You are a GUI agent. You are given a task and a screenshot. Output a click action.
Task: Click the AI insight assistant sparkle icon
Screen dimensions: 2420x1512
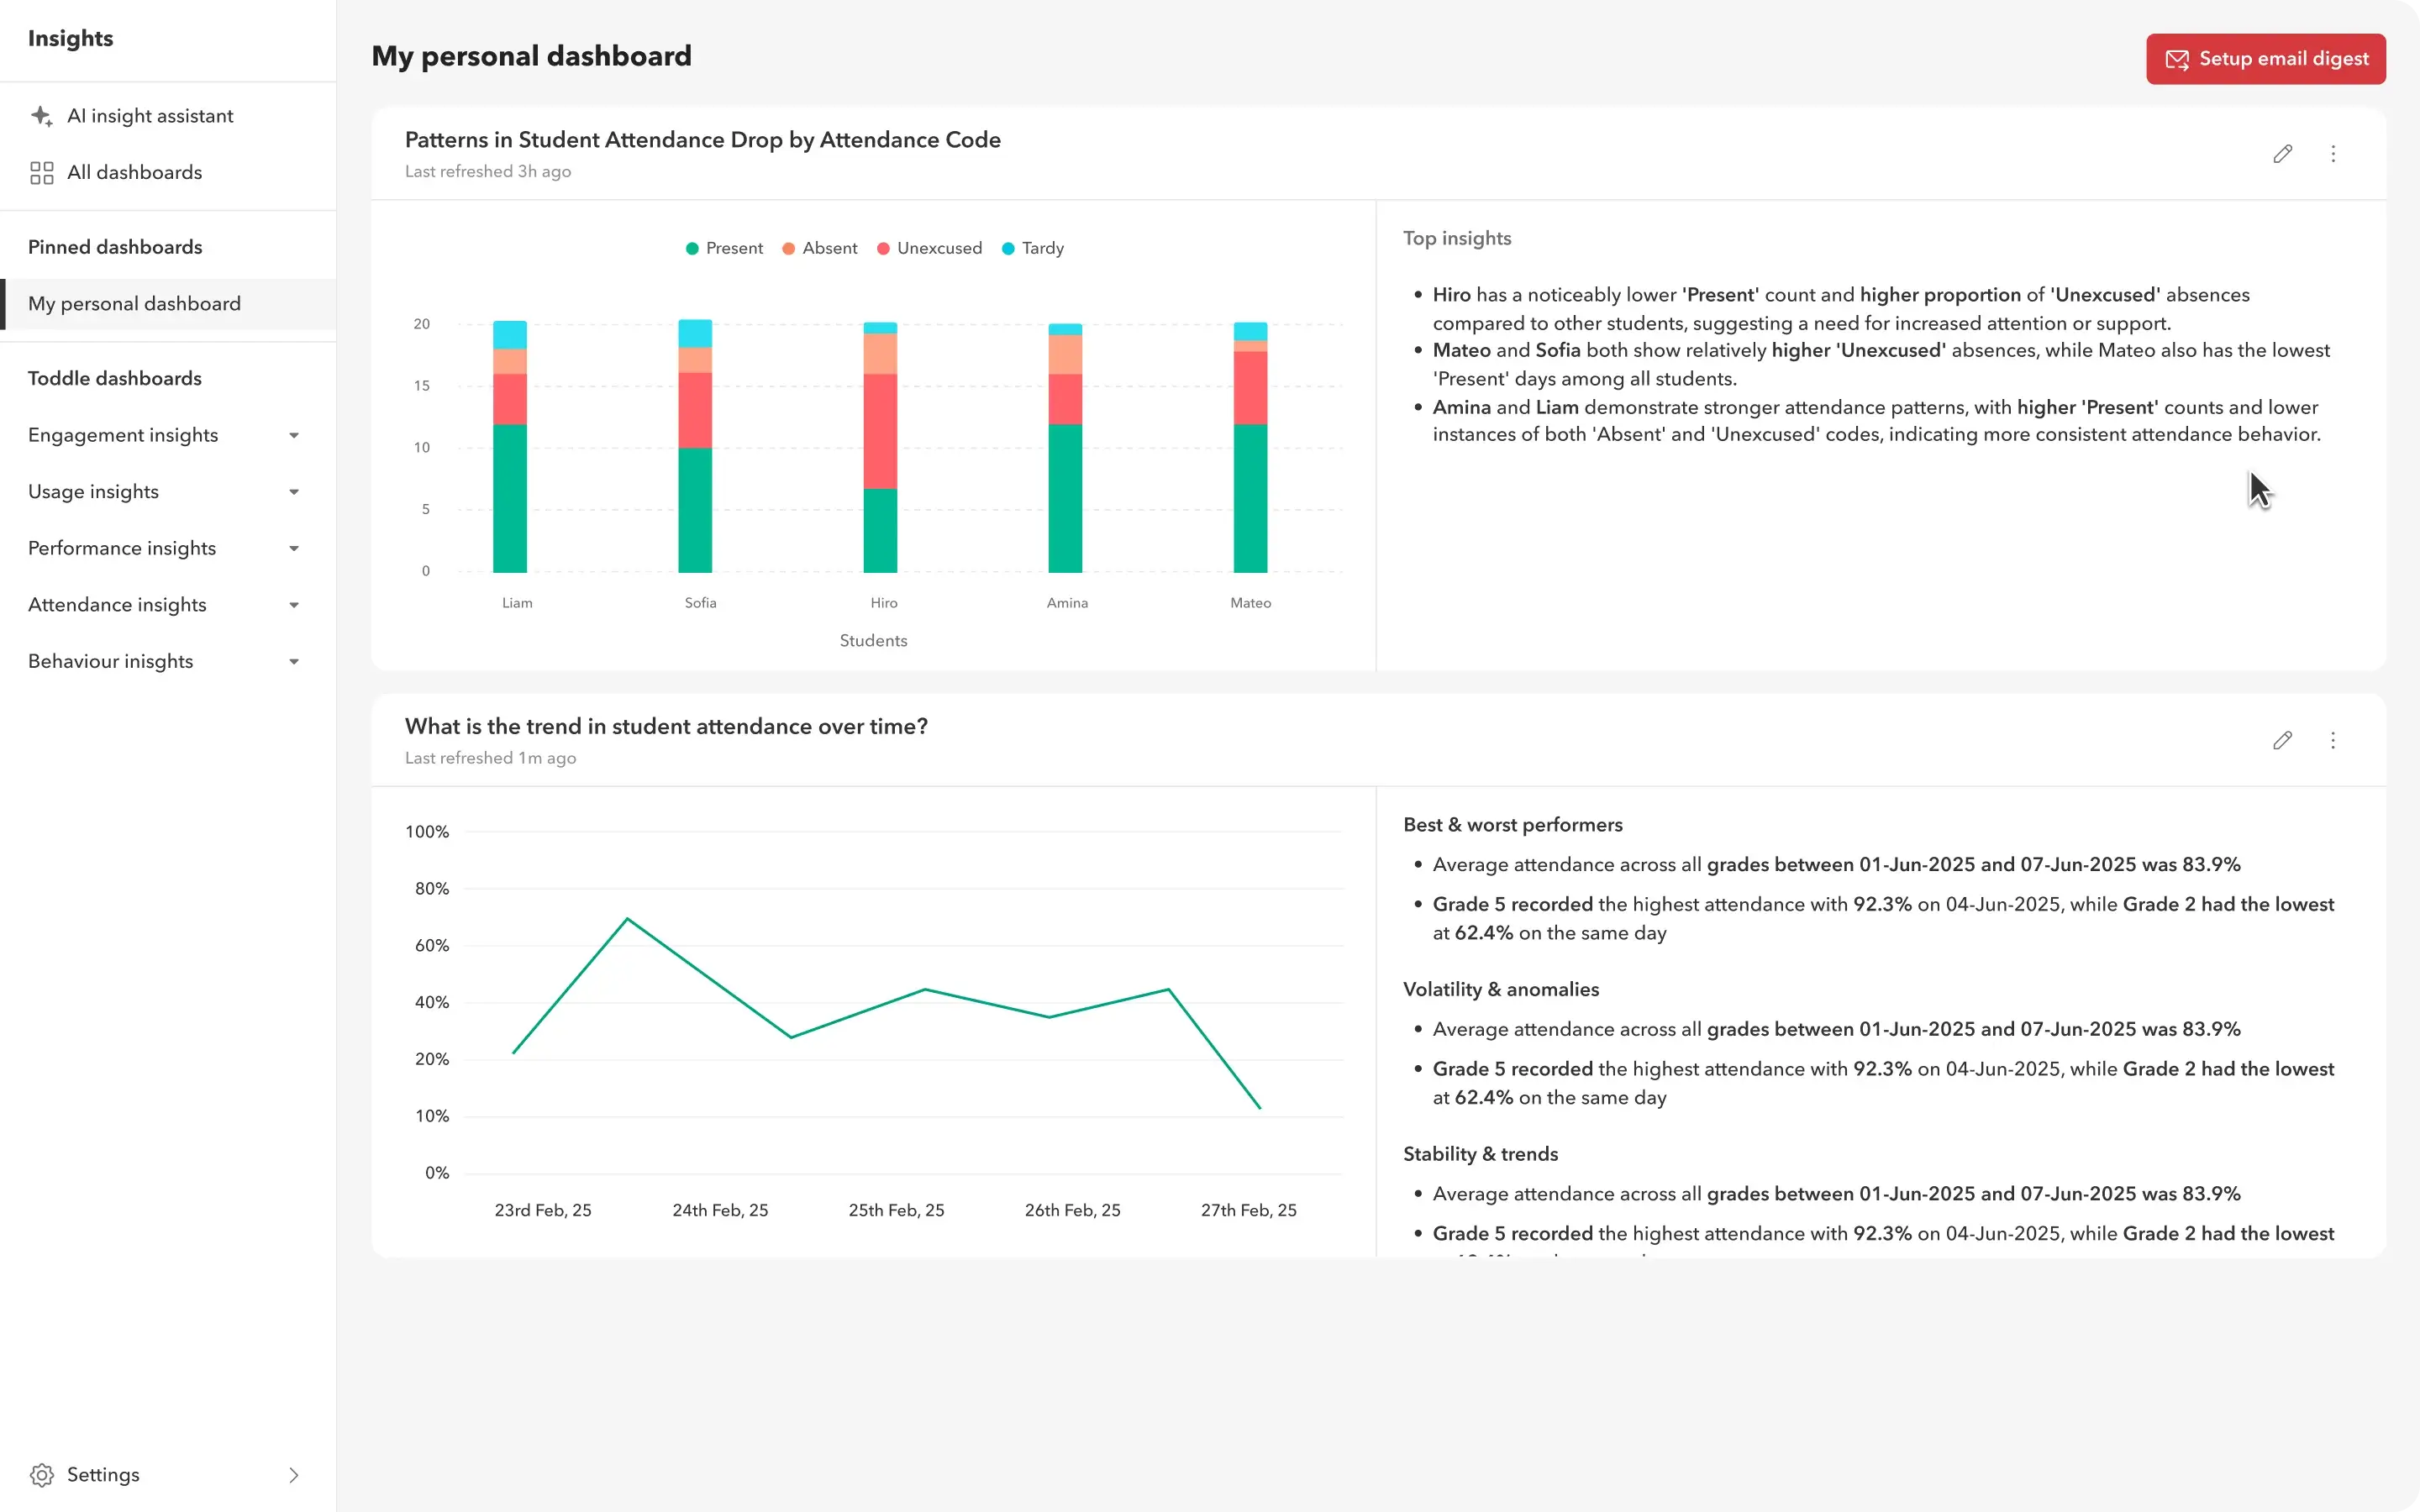(41, 116)
